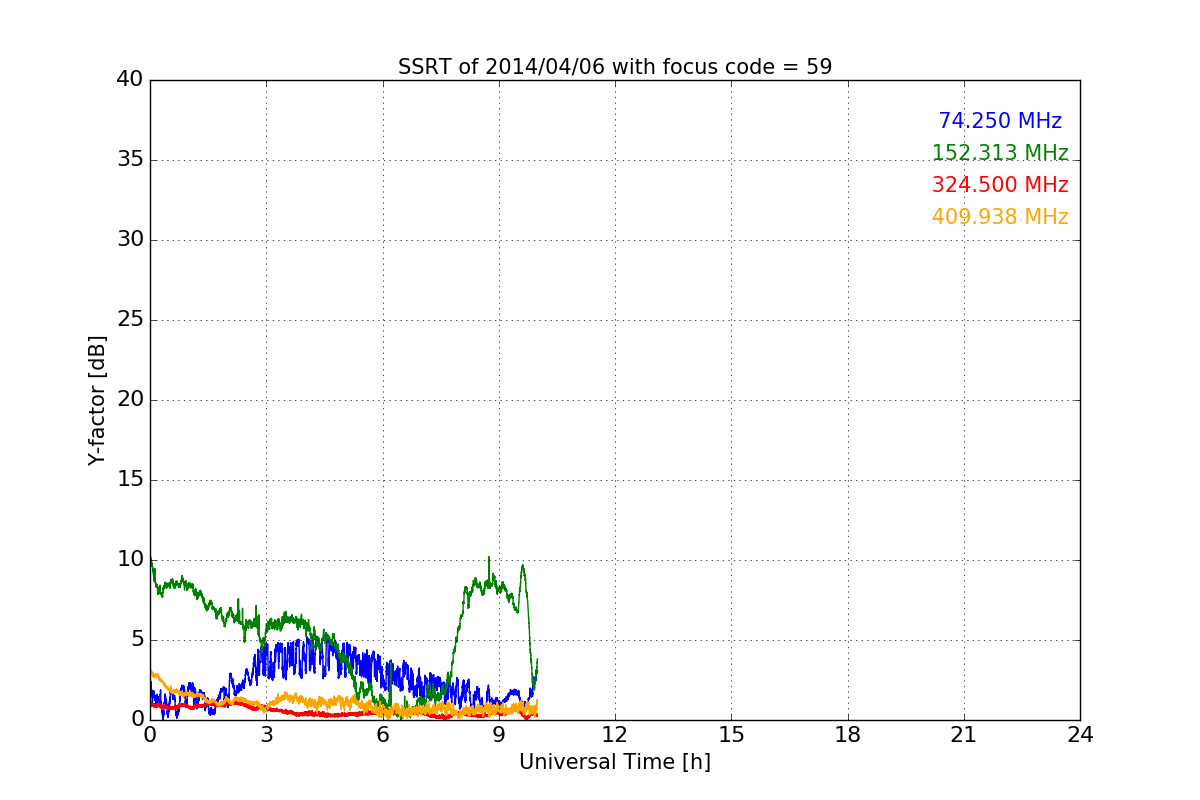Screen dimensions: 1200x800
Task: Click the y-axis tick label '30'
Action: 130,240
